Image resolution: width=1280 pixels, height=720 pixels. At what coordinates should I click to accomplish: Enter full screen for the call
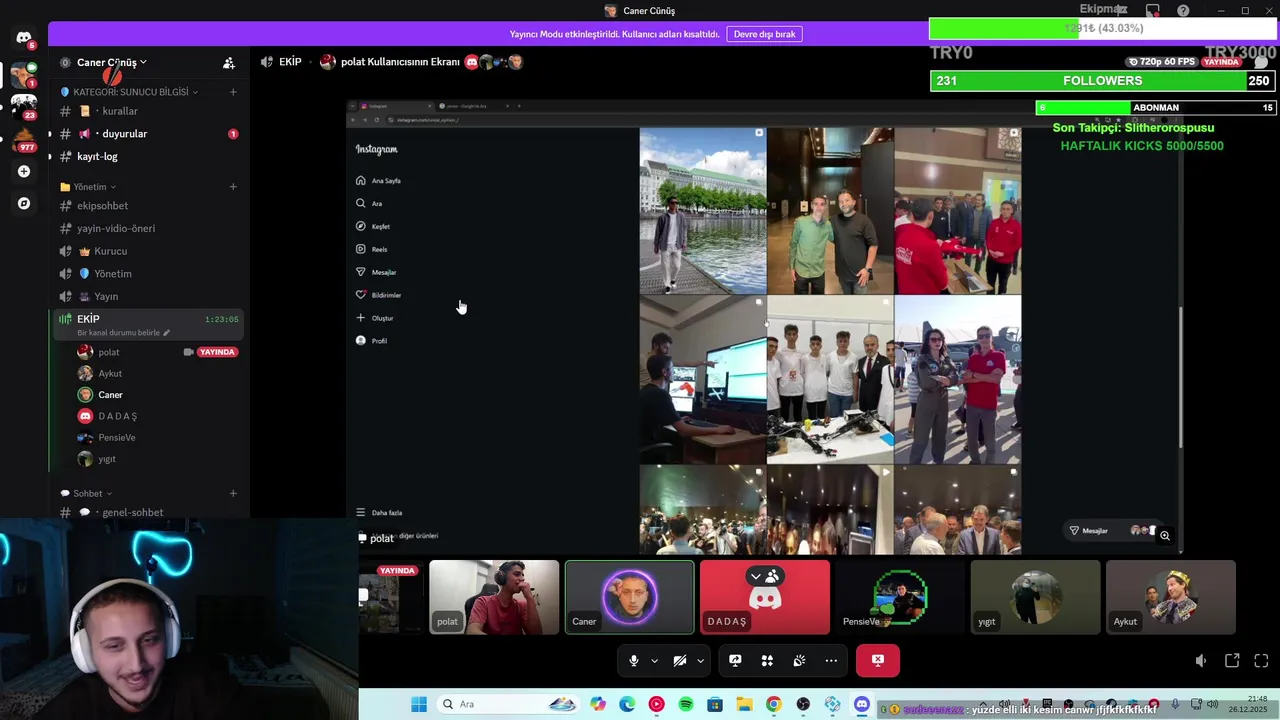point(1261,661)
